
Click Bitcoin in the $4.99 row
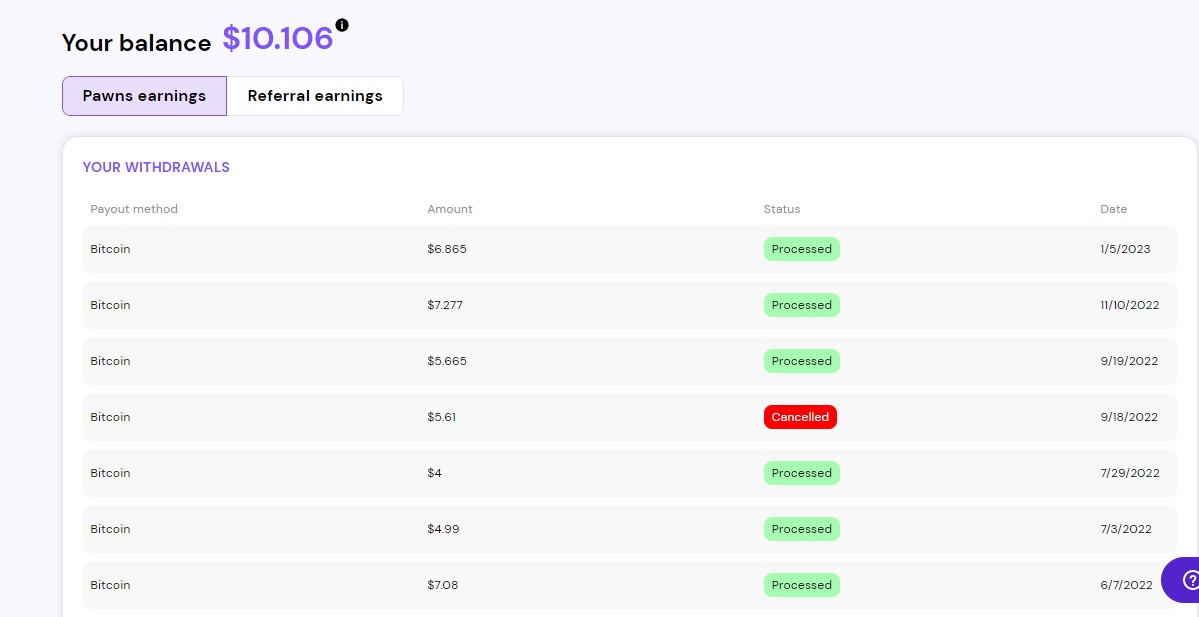click(110, 529)
